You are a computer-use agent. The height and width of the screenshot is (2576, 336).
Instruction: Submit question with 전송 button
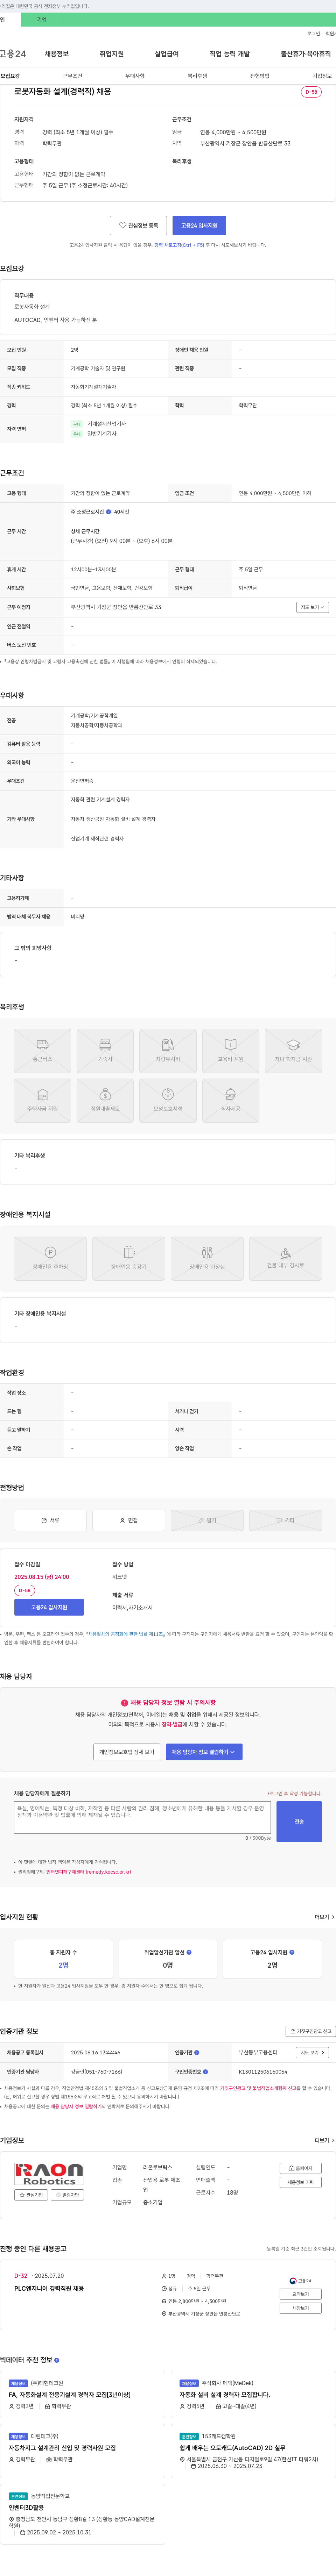click(299, 1821)
